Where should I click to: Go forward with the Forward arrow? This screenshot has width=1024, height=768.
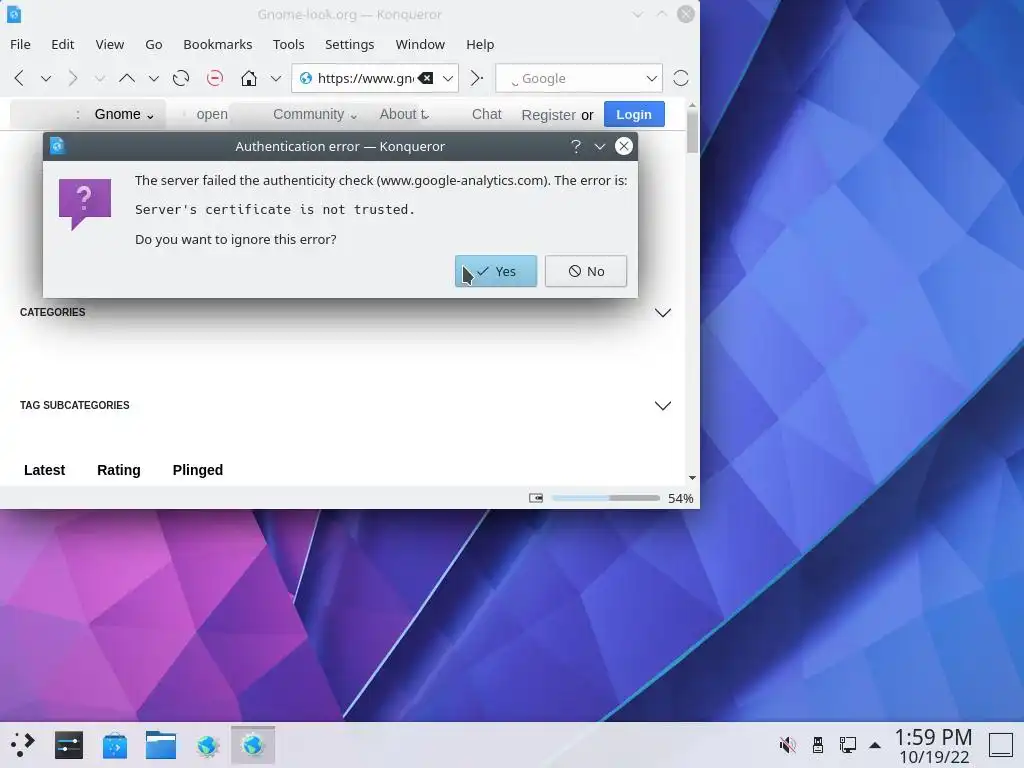tap(72, 78)
